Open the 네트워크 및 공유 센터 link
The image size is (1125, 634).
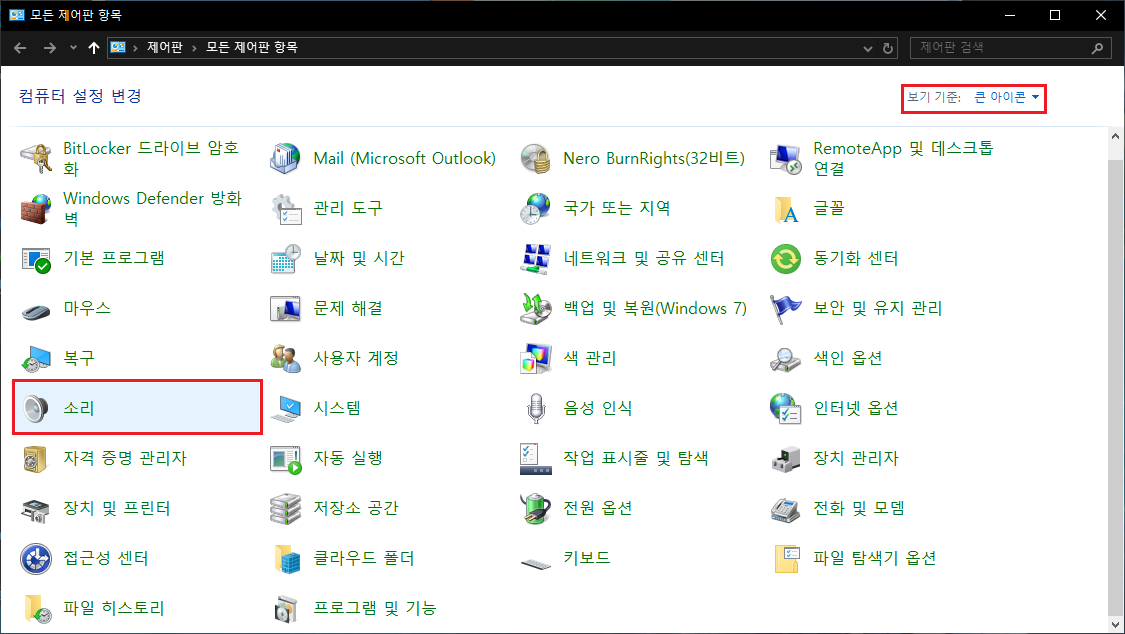pyautogui.click(x=643, y=258)
